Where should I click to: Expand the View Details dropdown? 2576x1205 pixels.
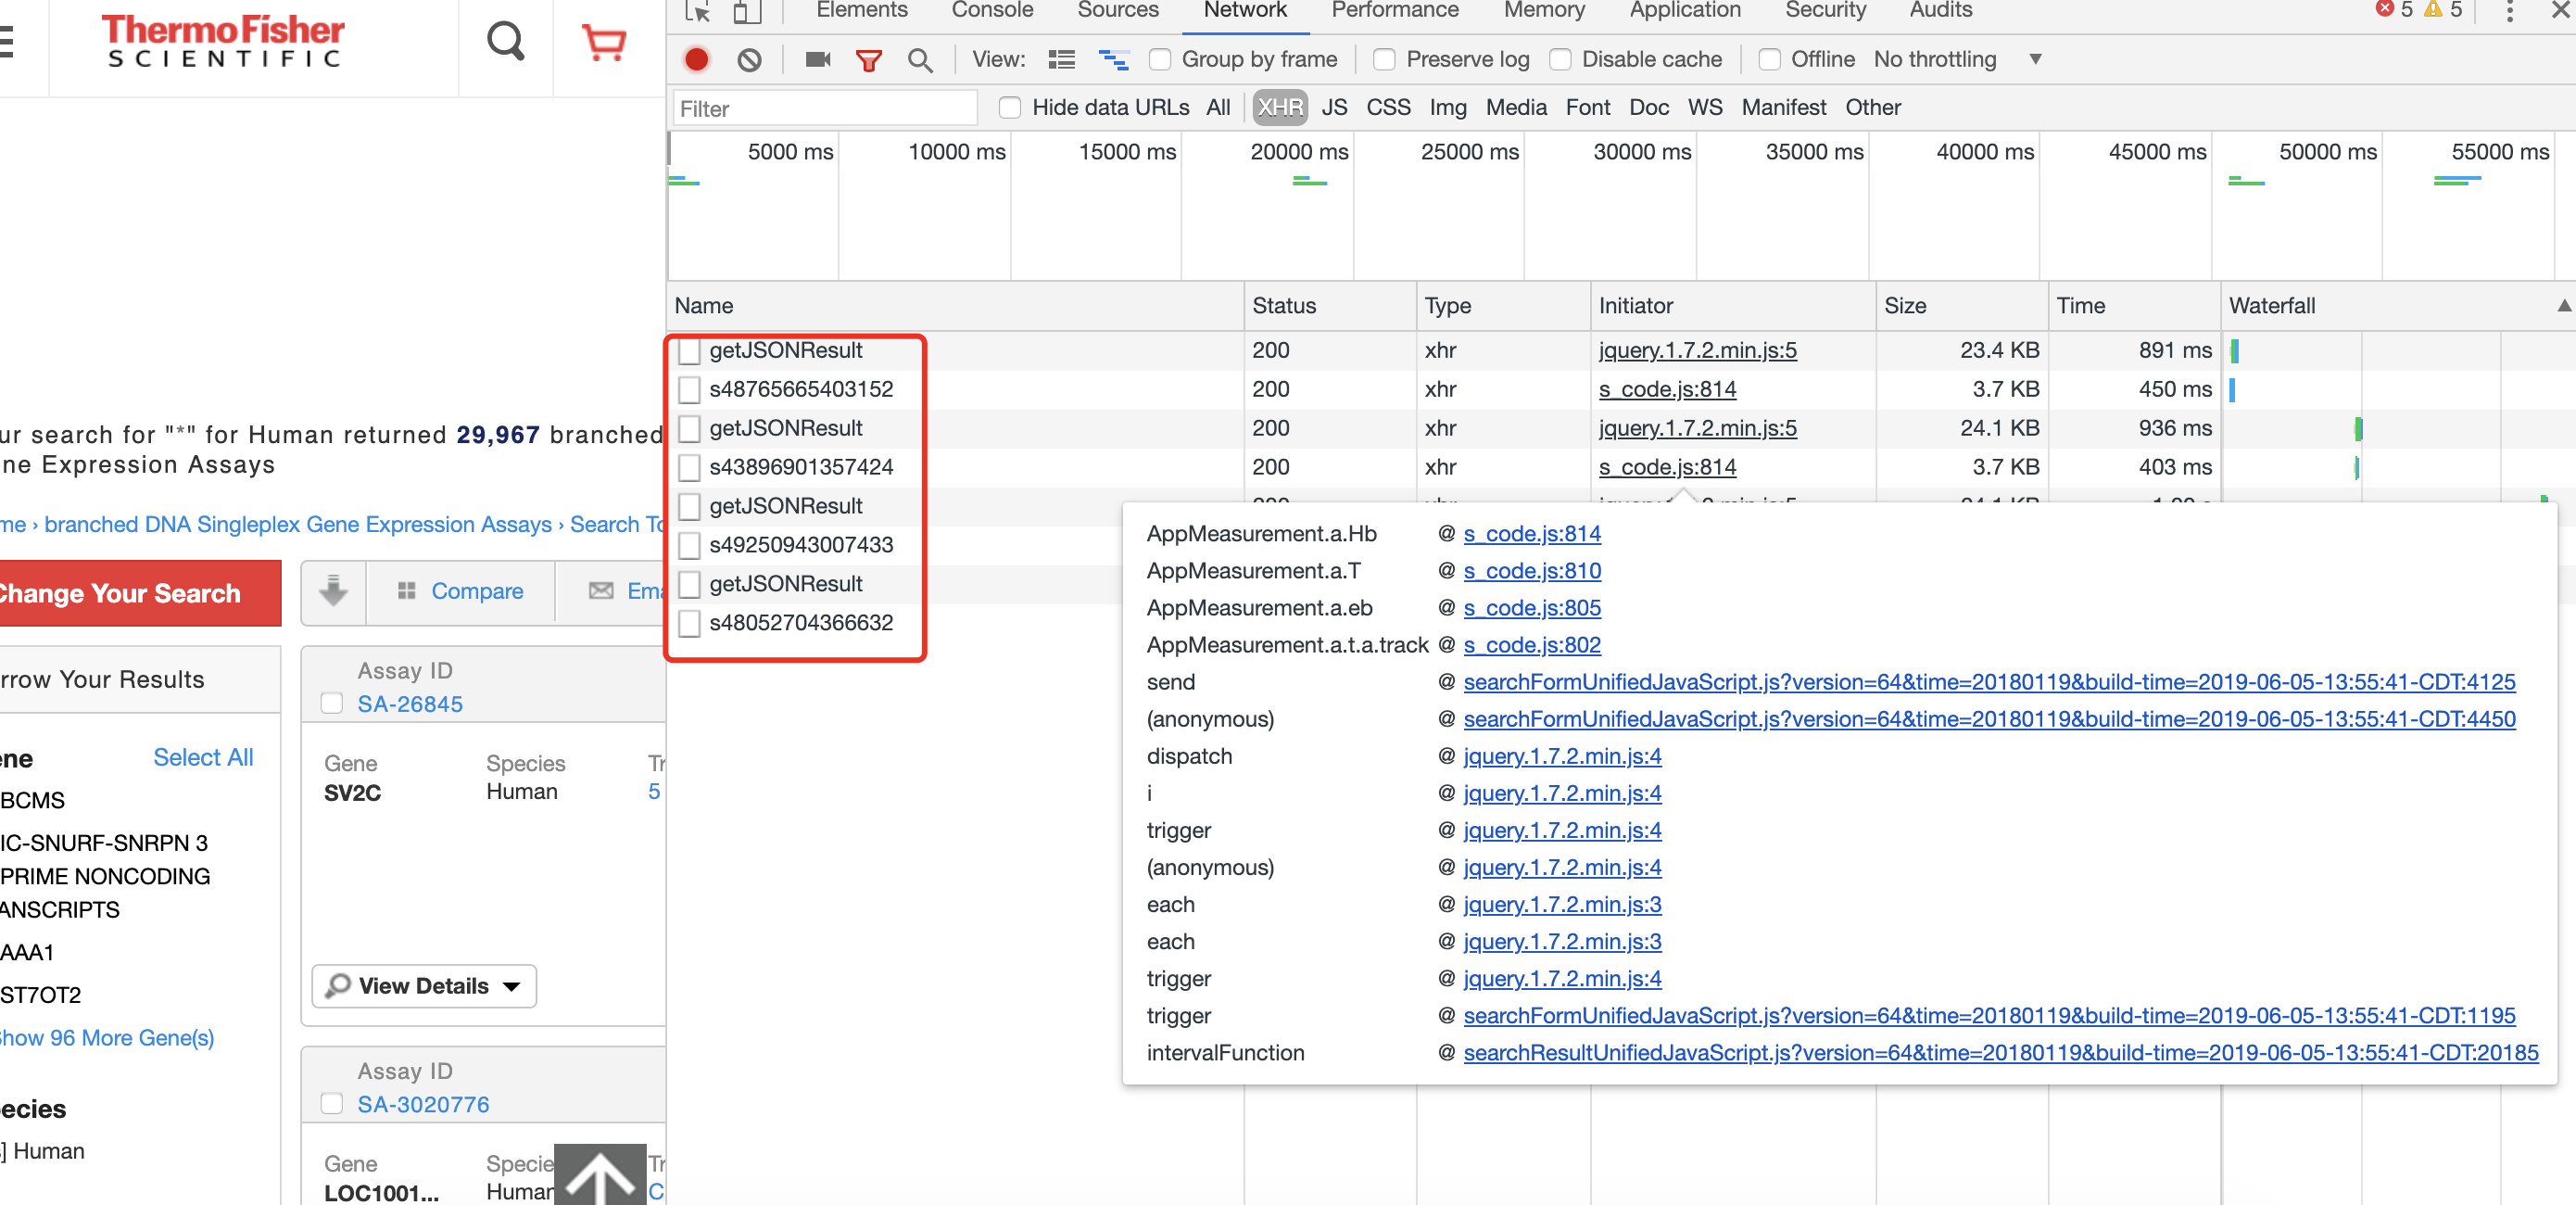(424, 986)
